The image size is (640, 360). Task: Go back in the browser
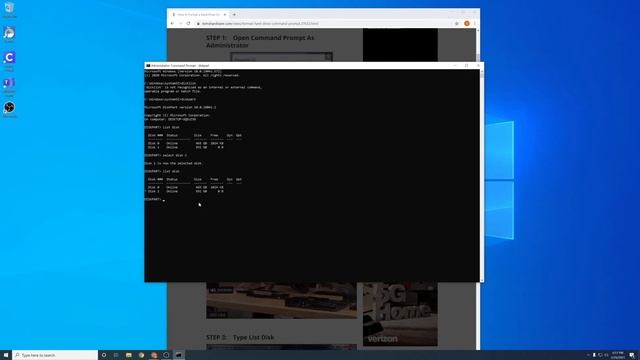[172, 23]
